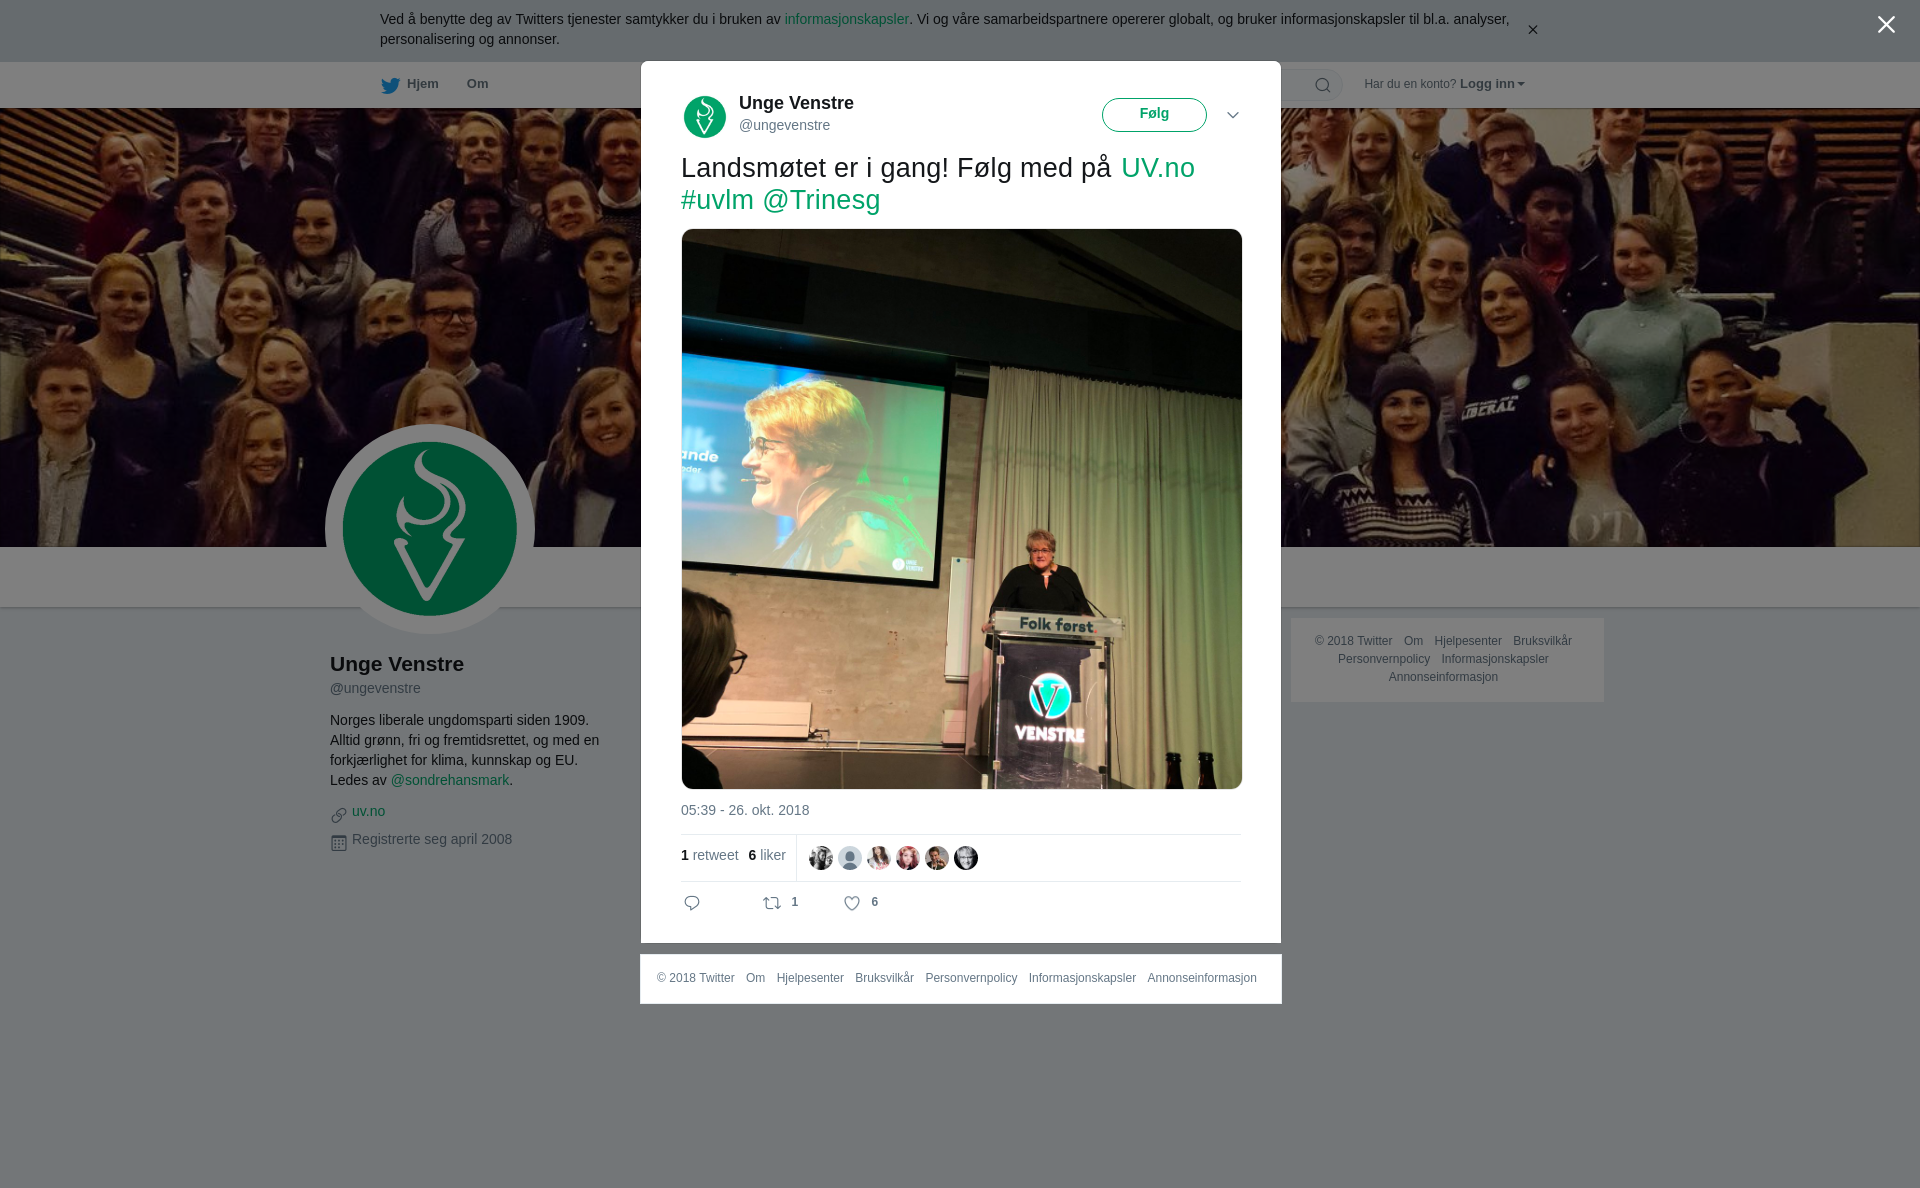Dismiss the cookie notice banner

[1532, 30]
